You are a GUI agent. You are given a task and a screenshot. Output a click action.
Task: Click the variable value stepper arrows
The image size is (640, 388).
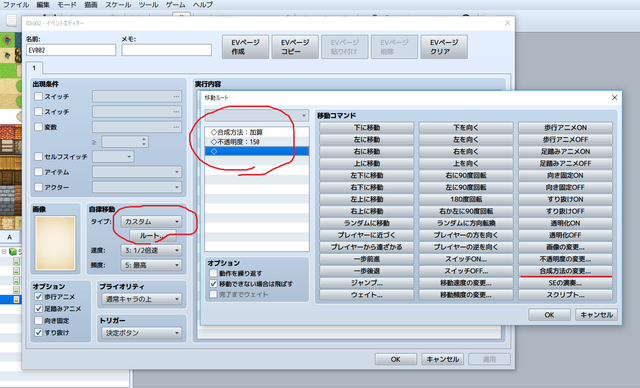[144, 142]
